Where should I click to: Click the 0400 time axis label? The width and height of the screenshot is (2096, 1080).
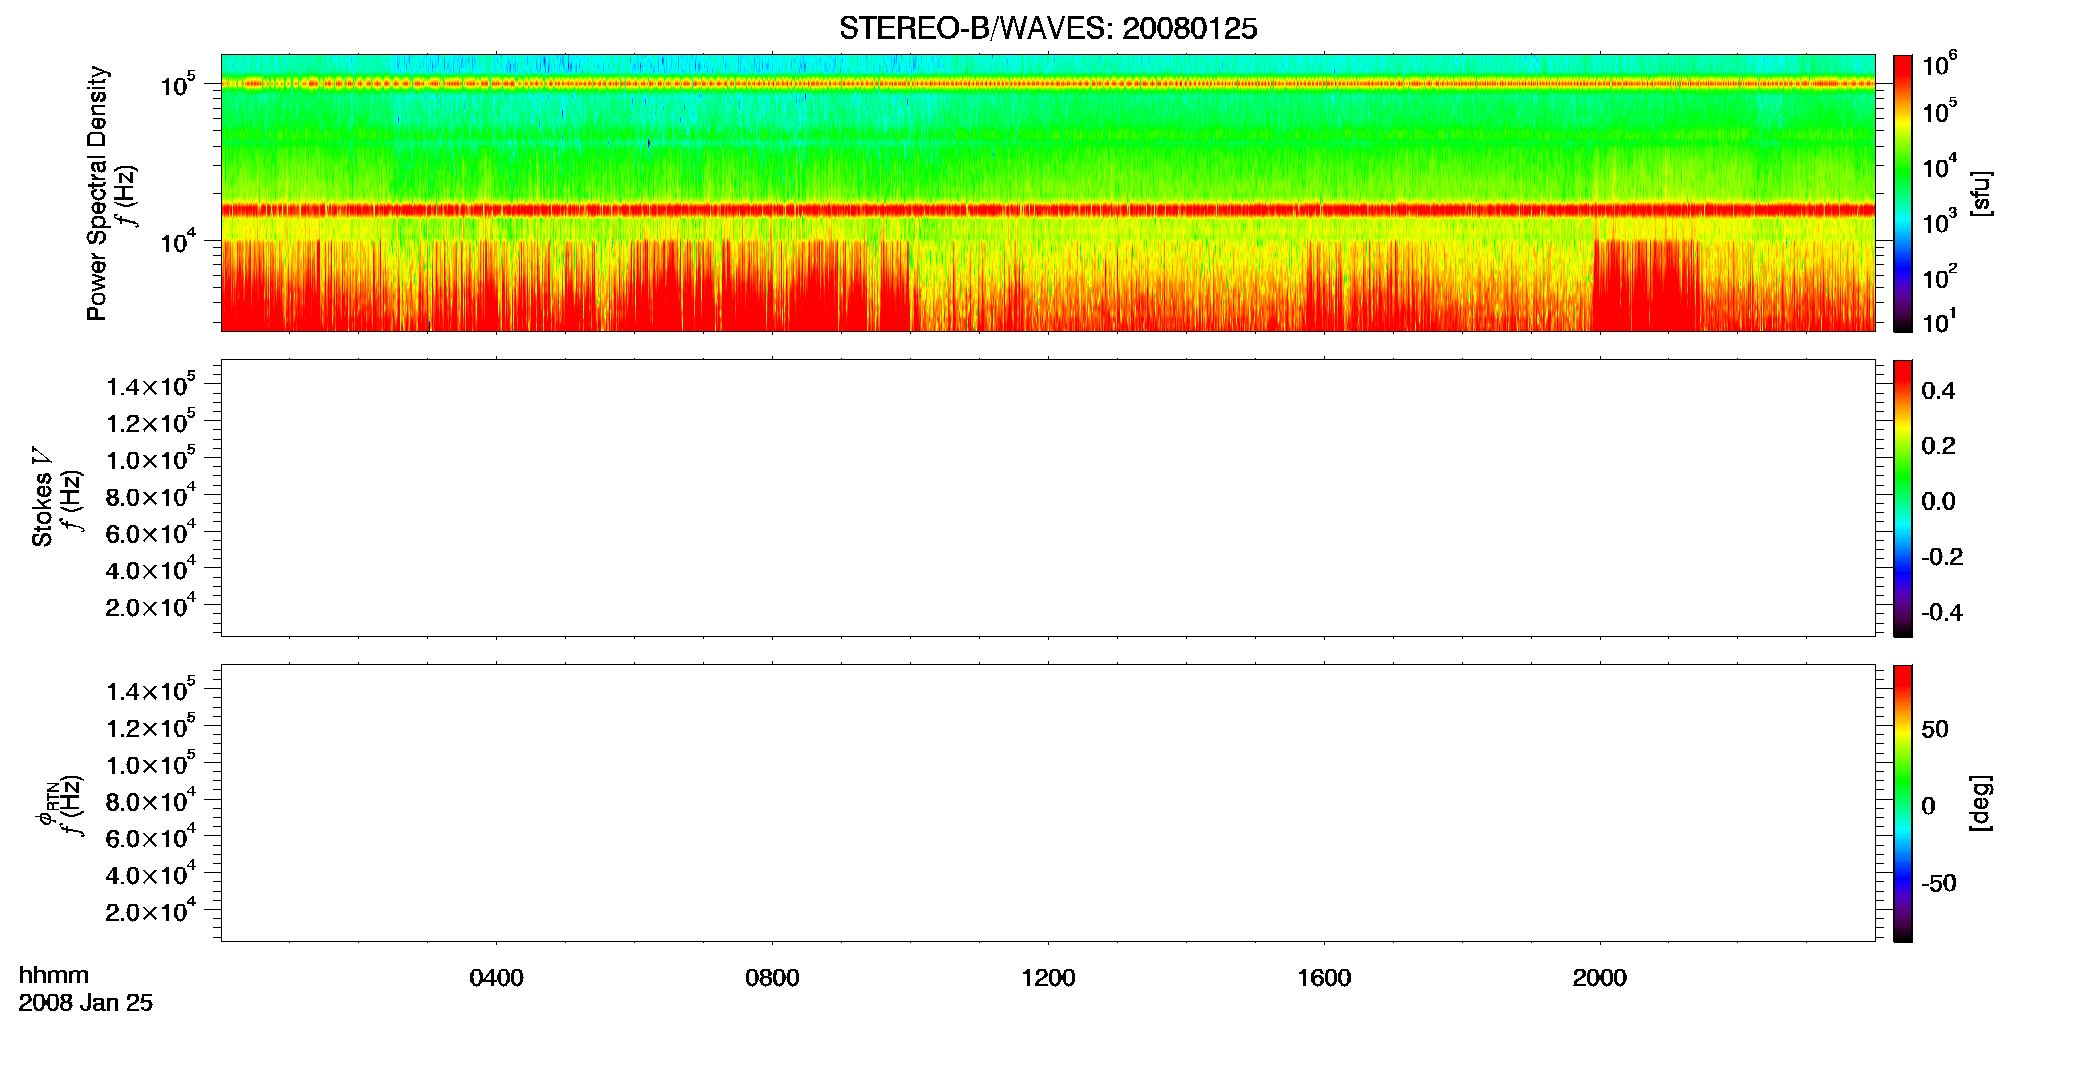[x=496, y=978]
